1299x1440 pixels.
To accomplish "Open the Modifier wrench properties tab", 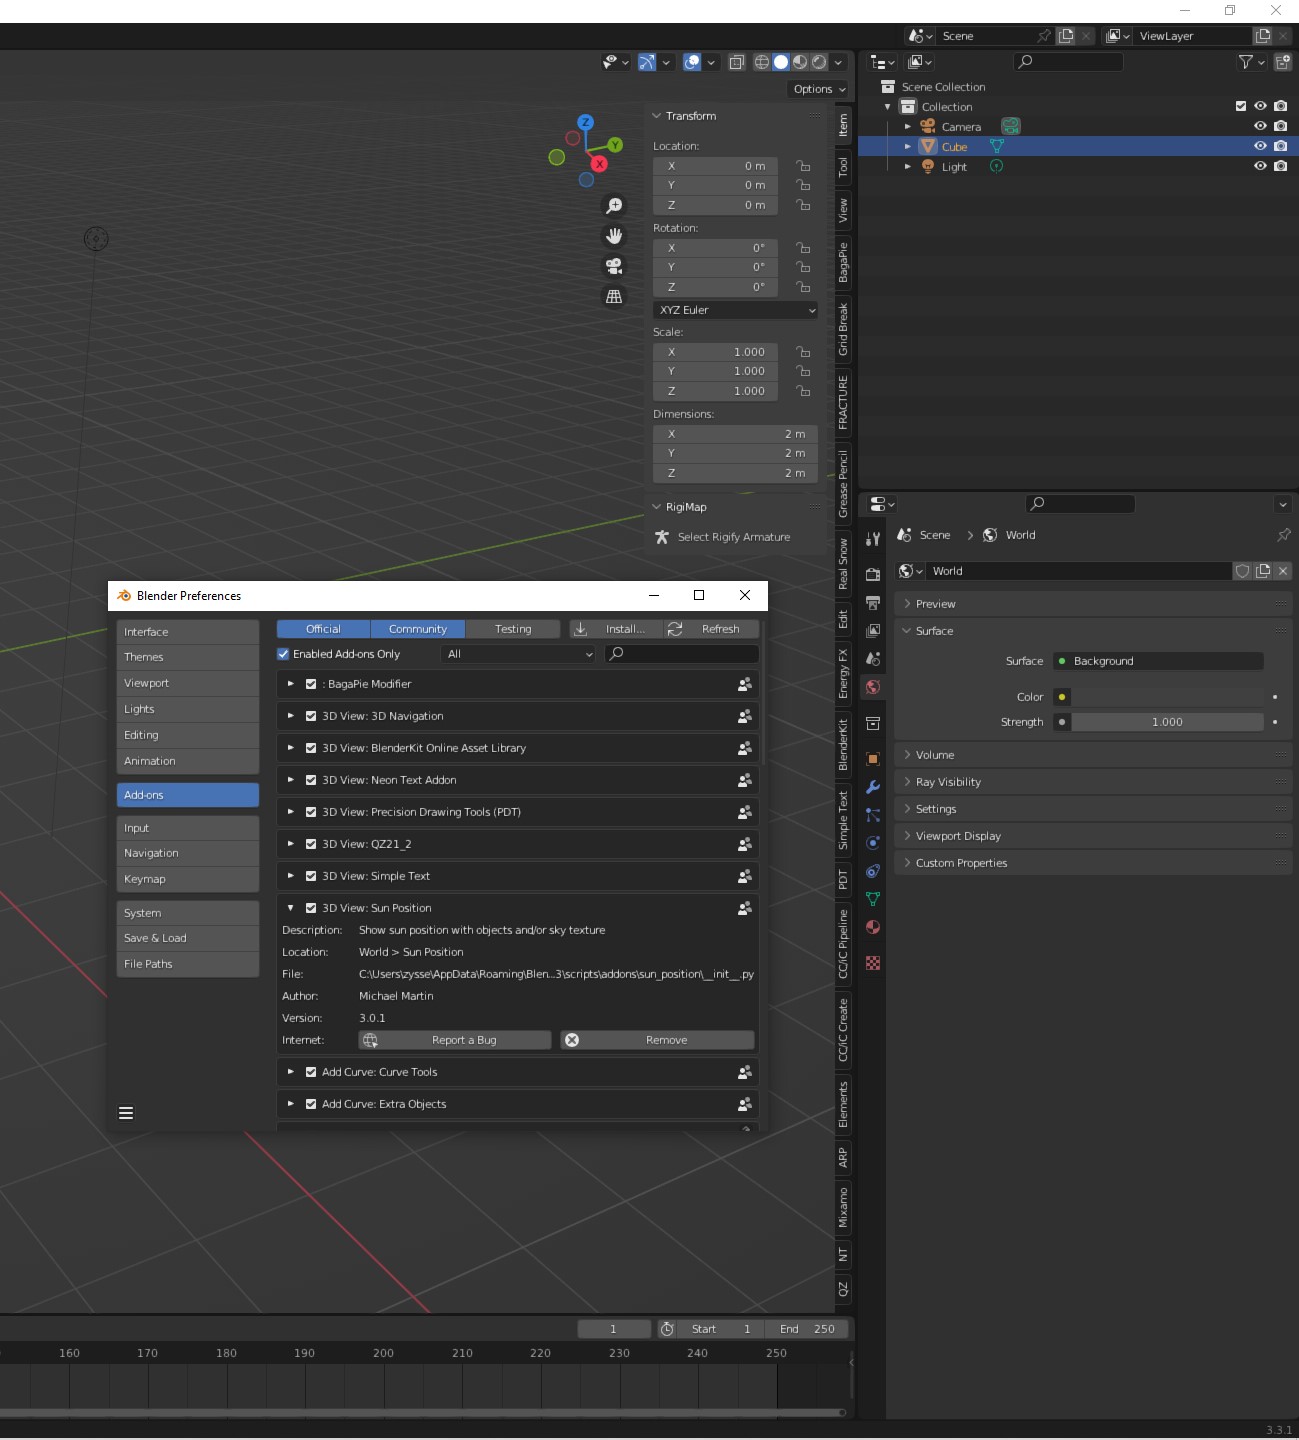I will pyautogui.click(x=873, y=787).
